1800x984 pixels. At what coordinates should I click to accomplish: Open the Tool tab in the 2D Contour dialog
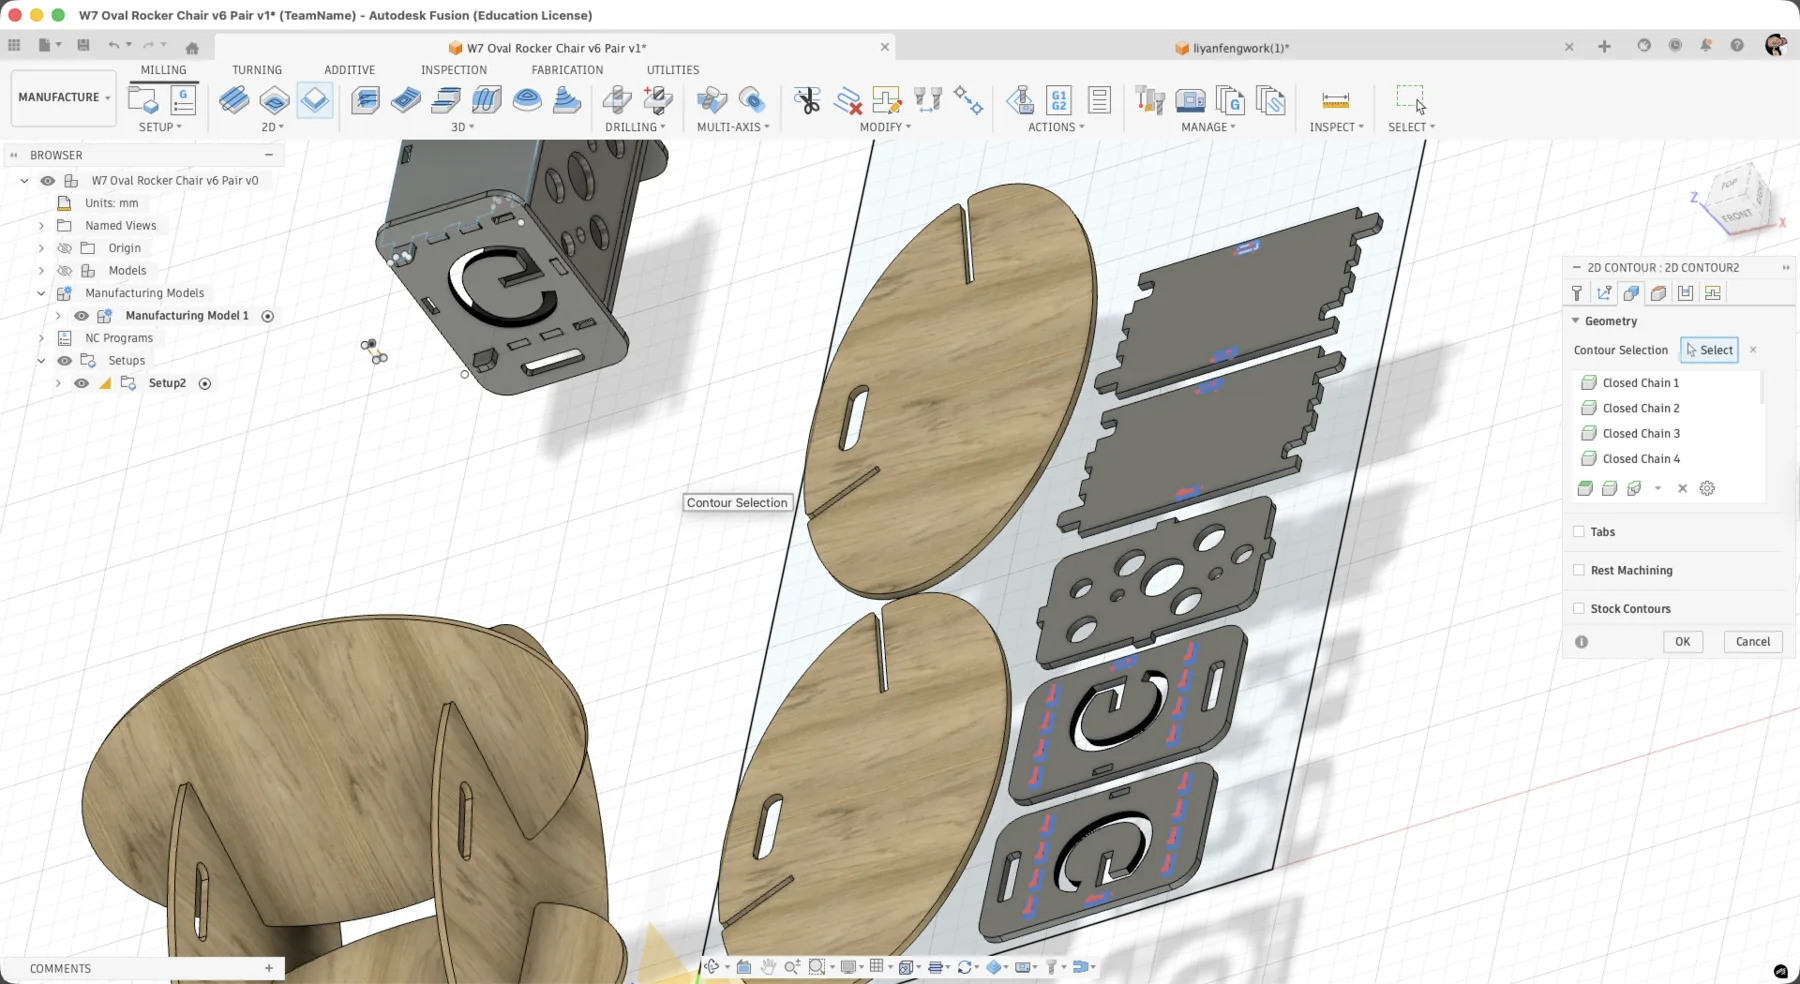1577,293
